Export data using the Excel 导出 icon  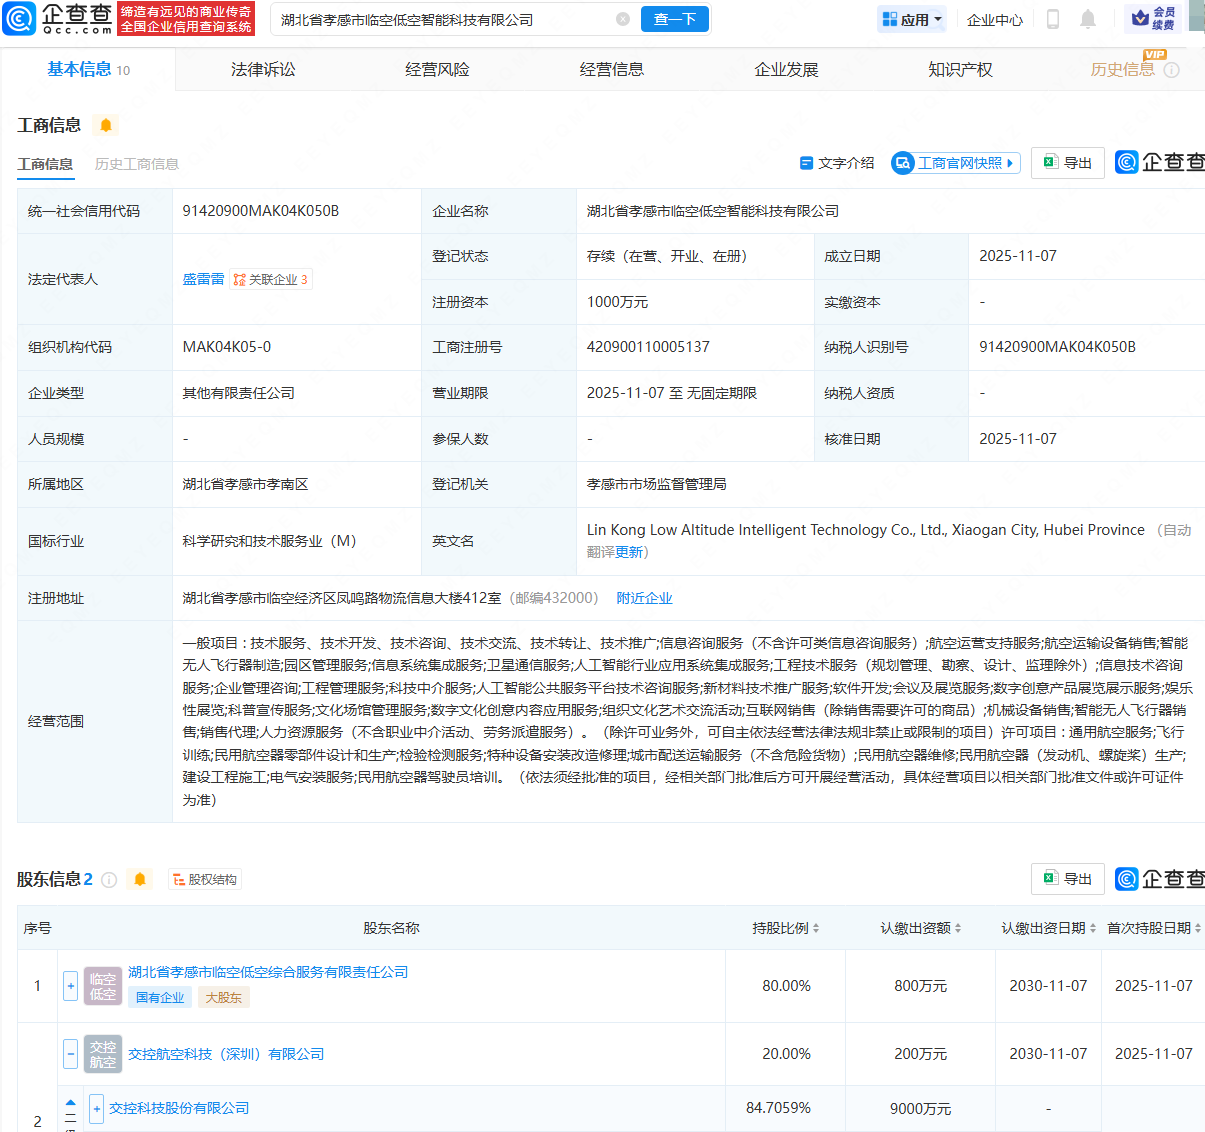1067,162
